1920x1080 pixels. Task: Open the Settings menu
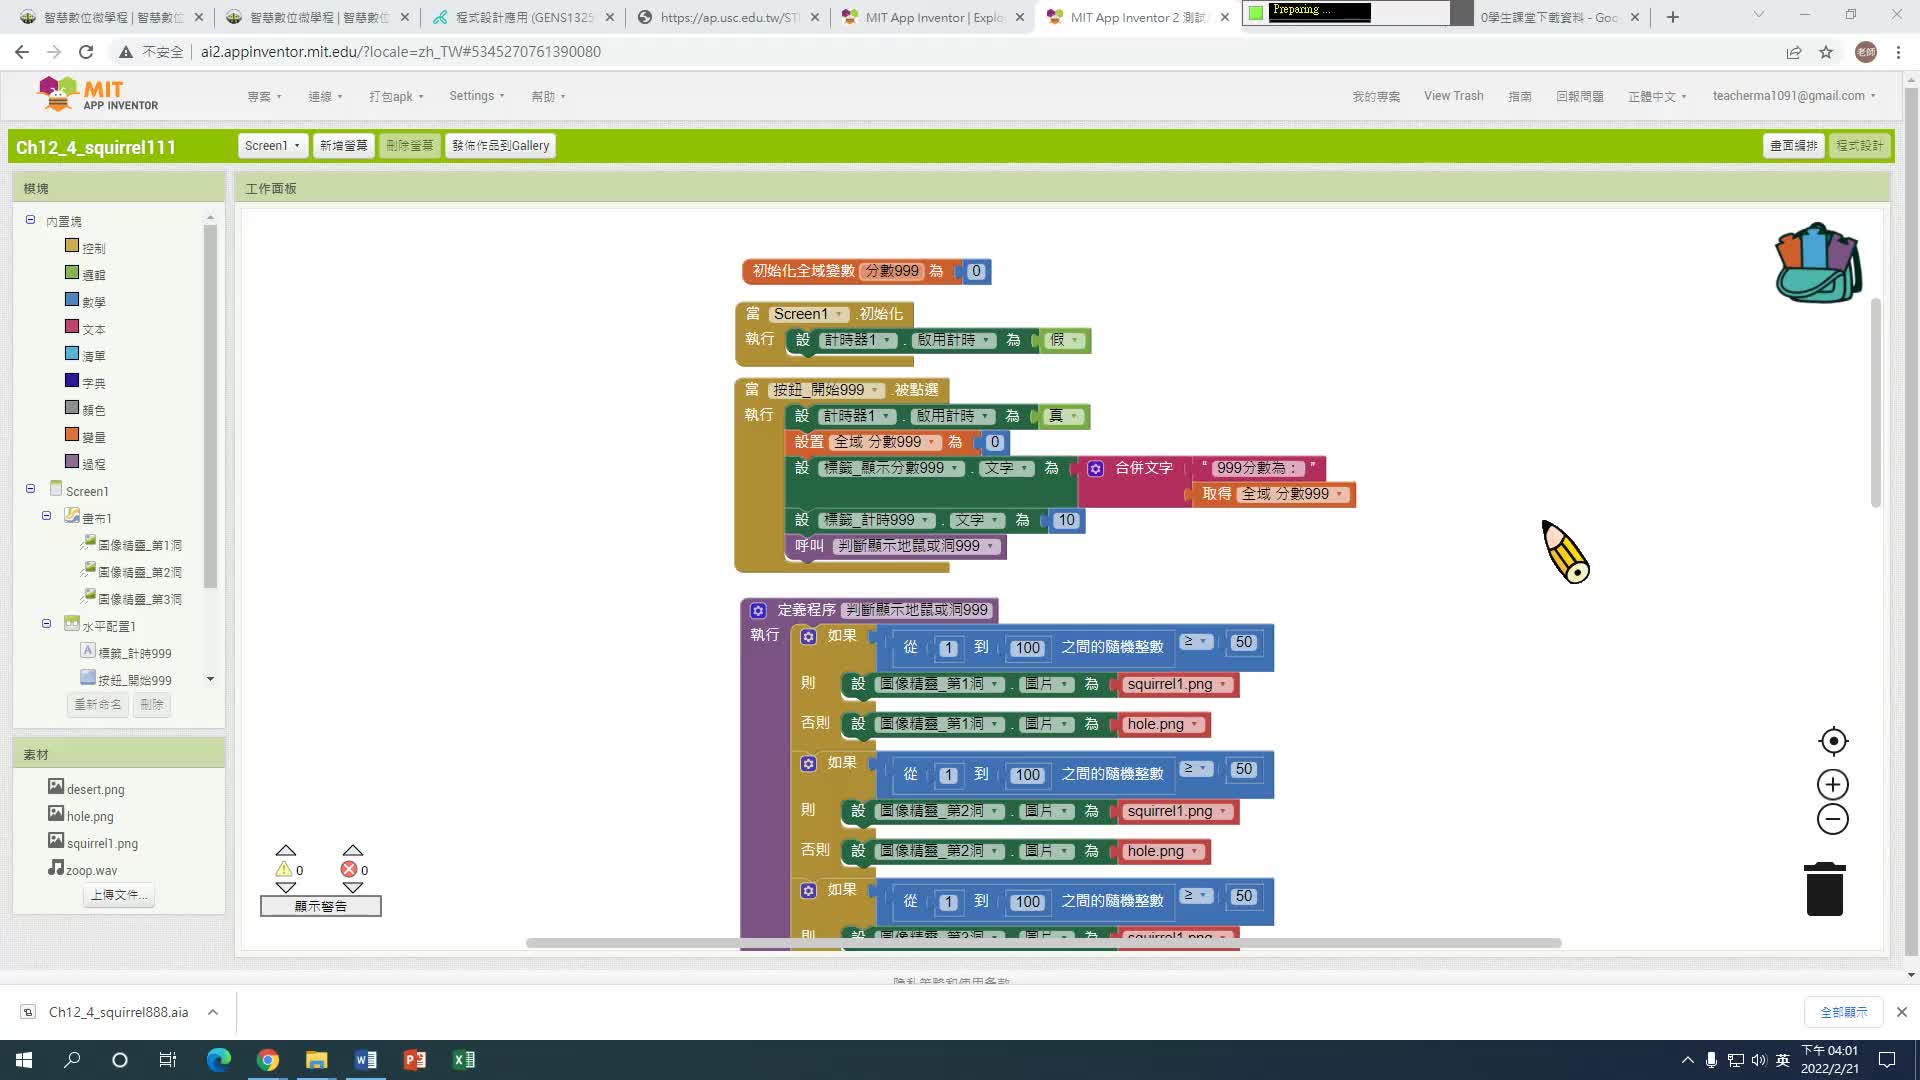coord(476,96)
